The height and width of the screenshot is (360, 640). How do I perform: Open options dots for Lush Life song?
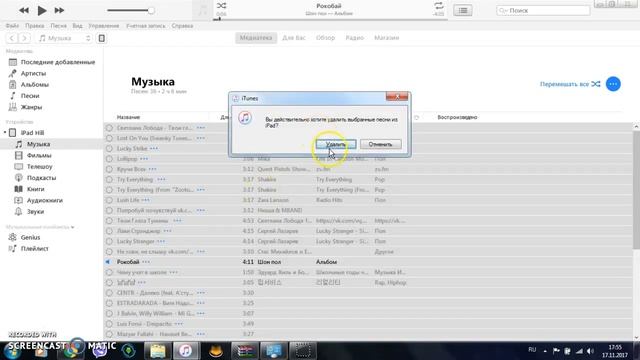(x=145, y=200)
